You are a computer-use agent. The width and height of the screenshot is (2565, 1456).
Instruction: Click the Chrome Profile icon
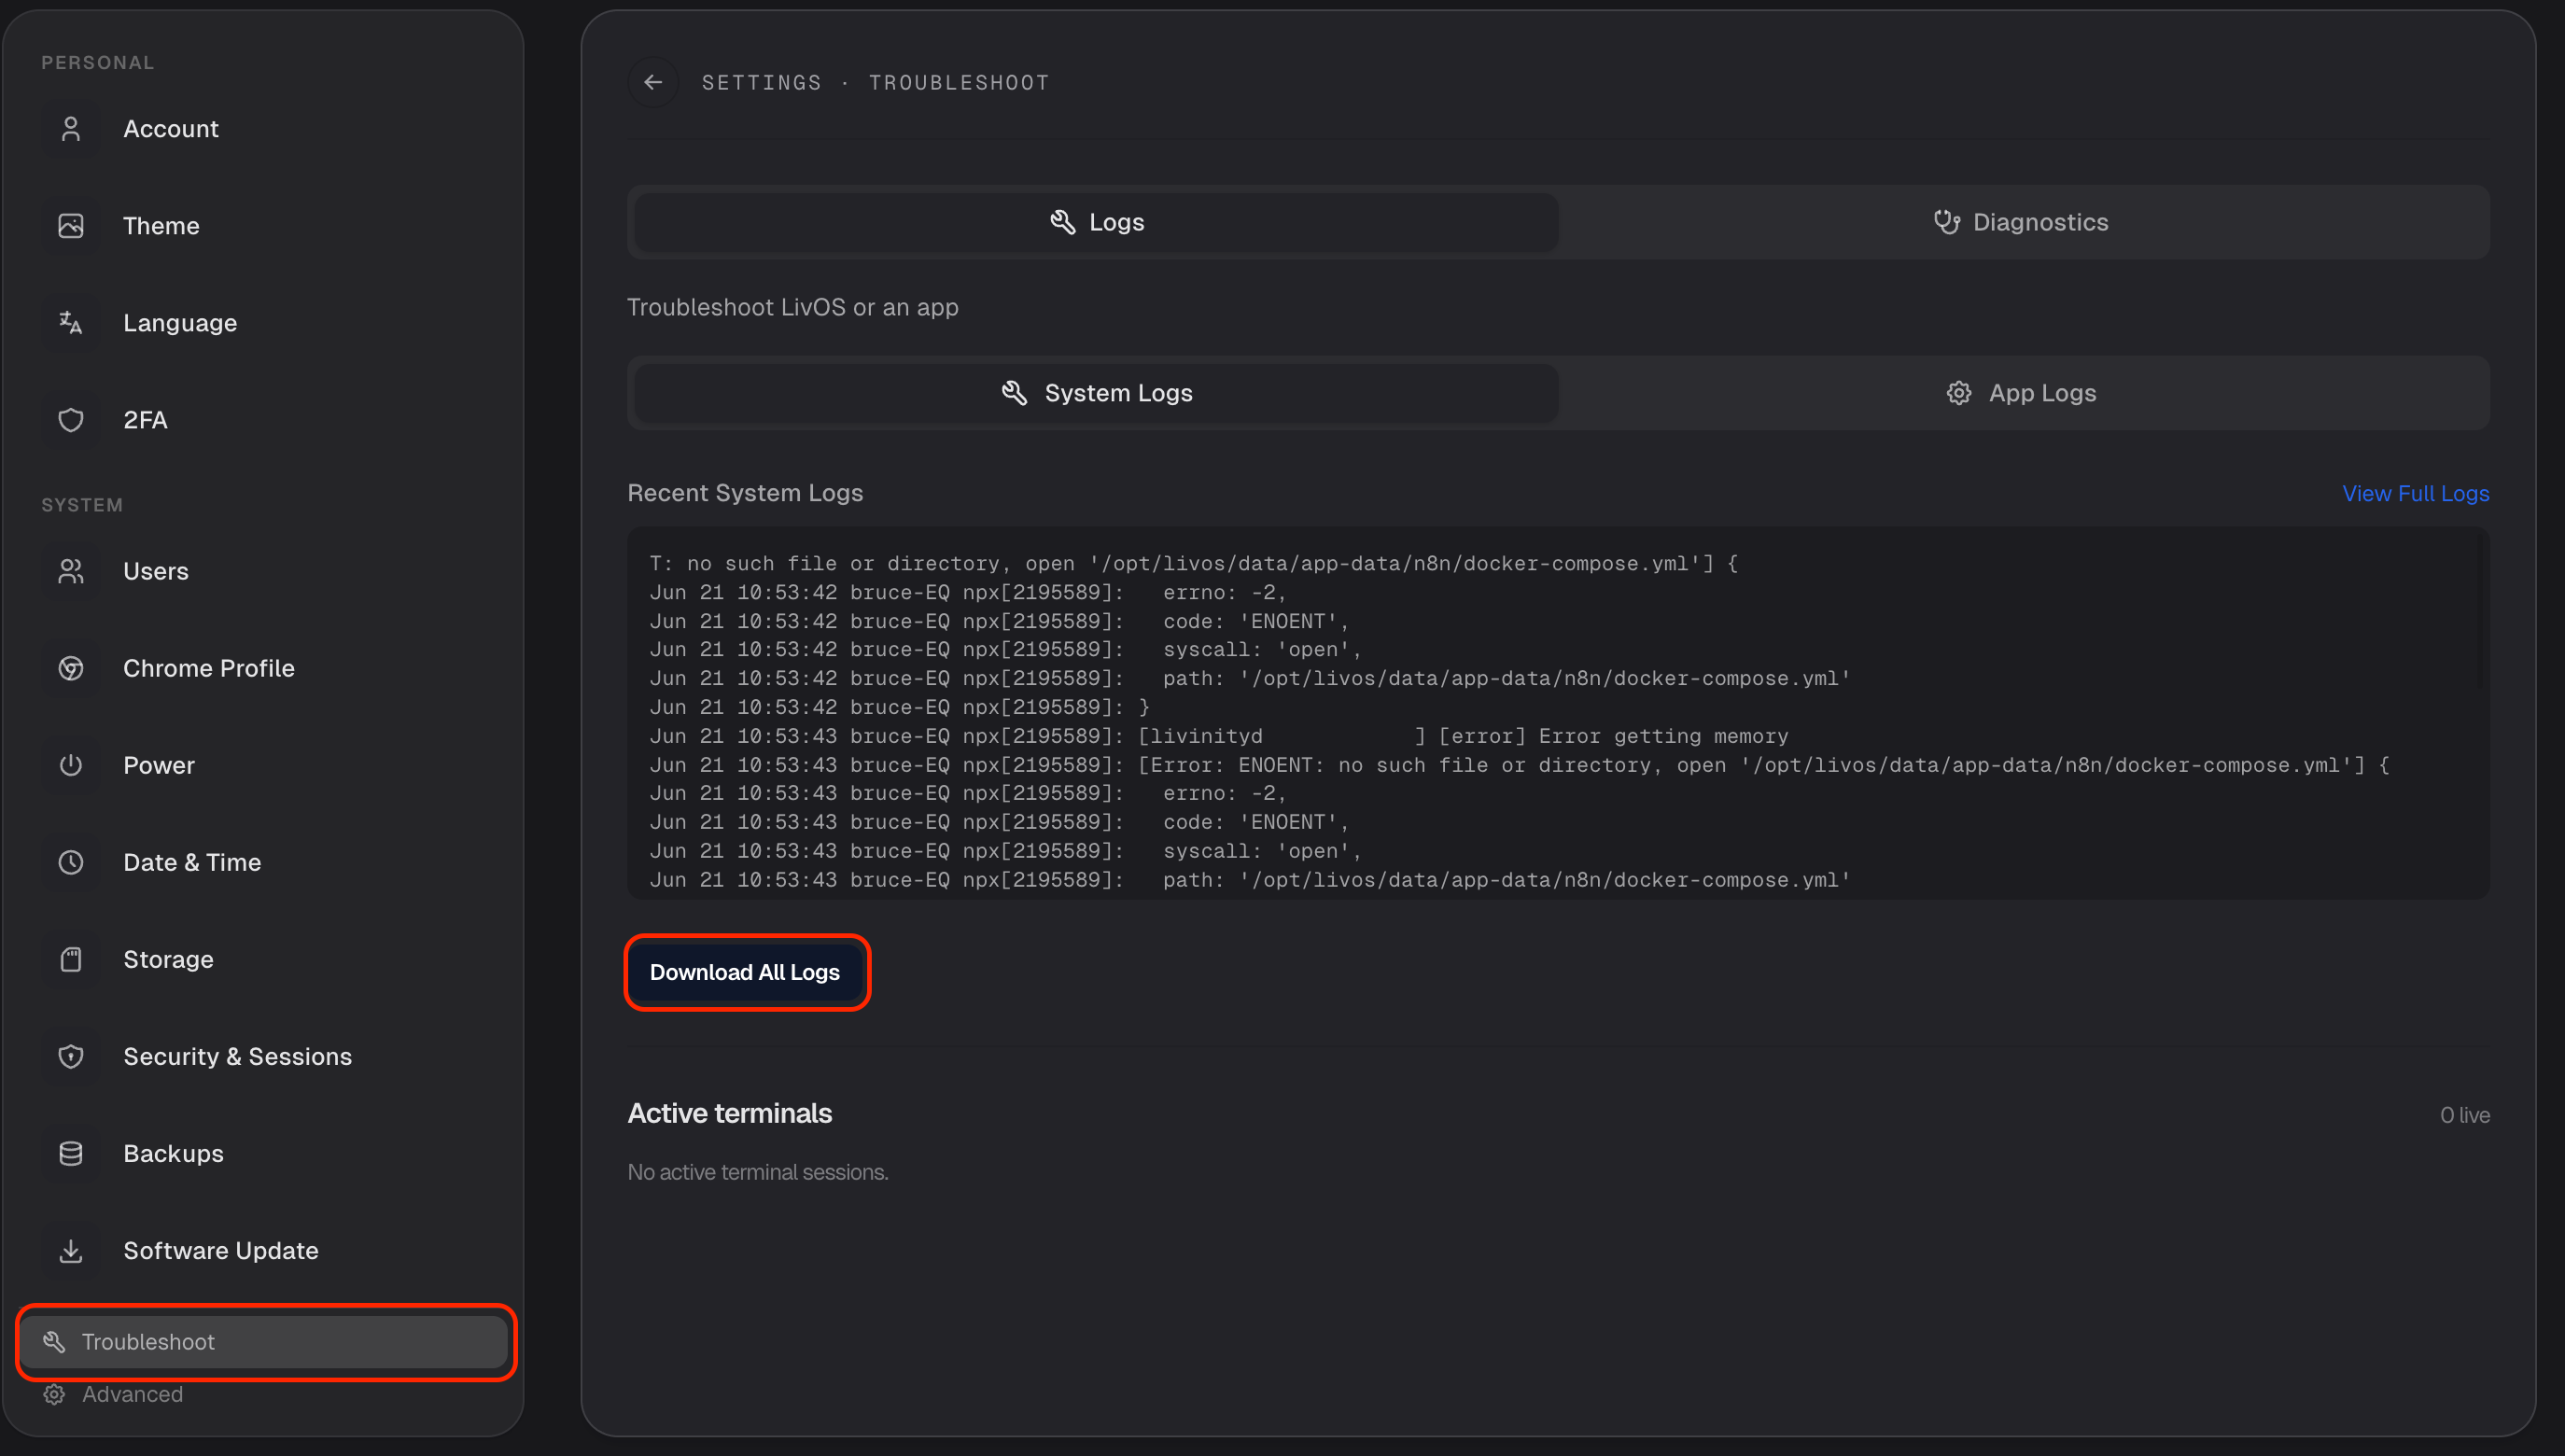[x=71, y=668]
